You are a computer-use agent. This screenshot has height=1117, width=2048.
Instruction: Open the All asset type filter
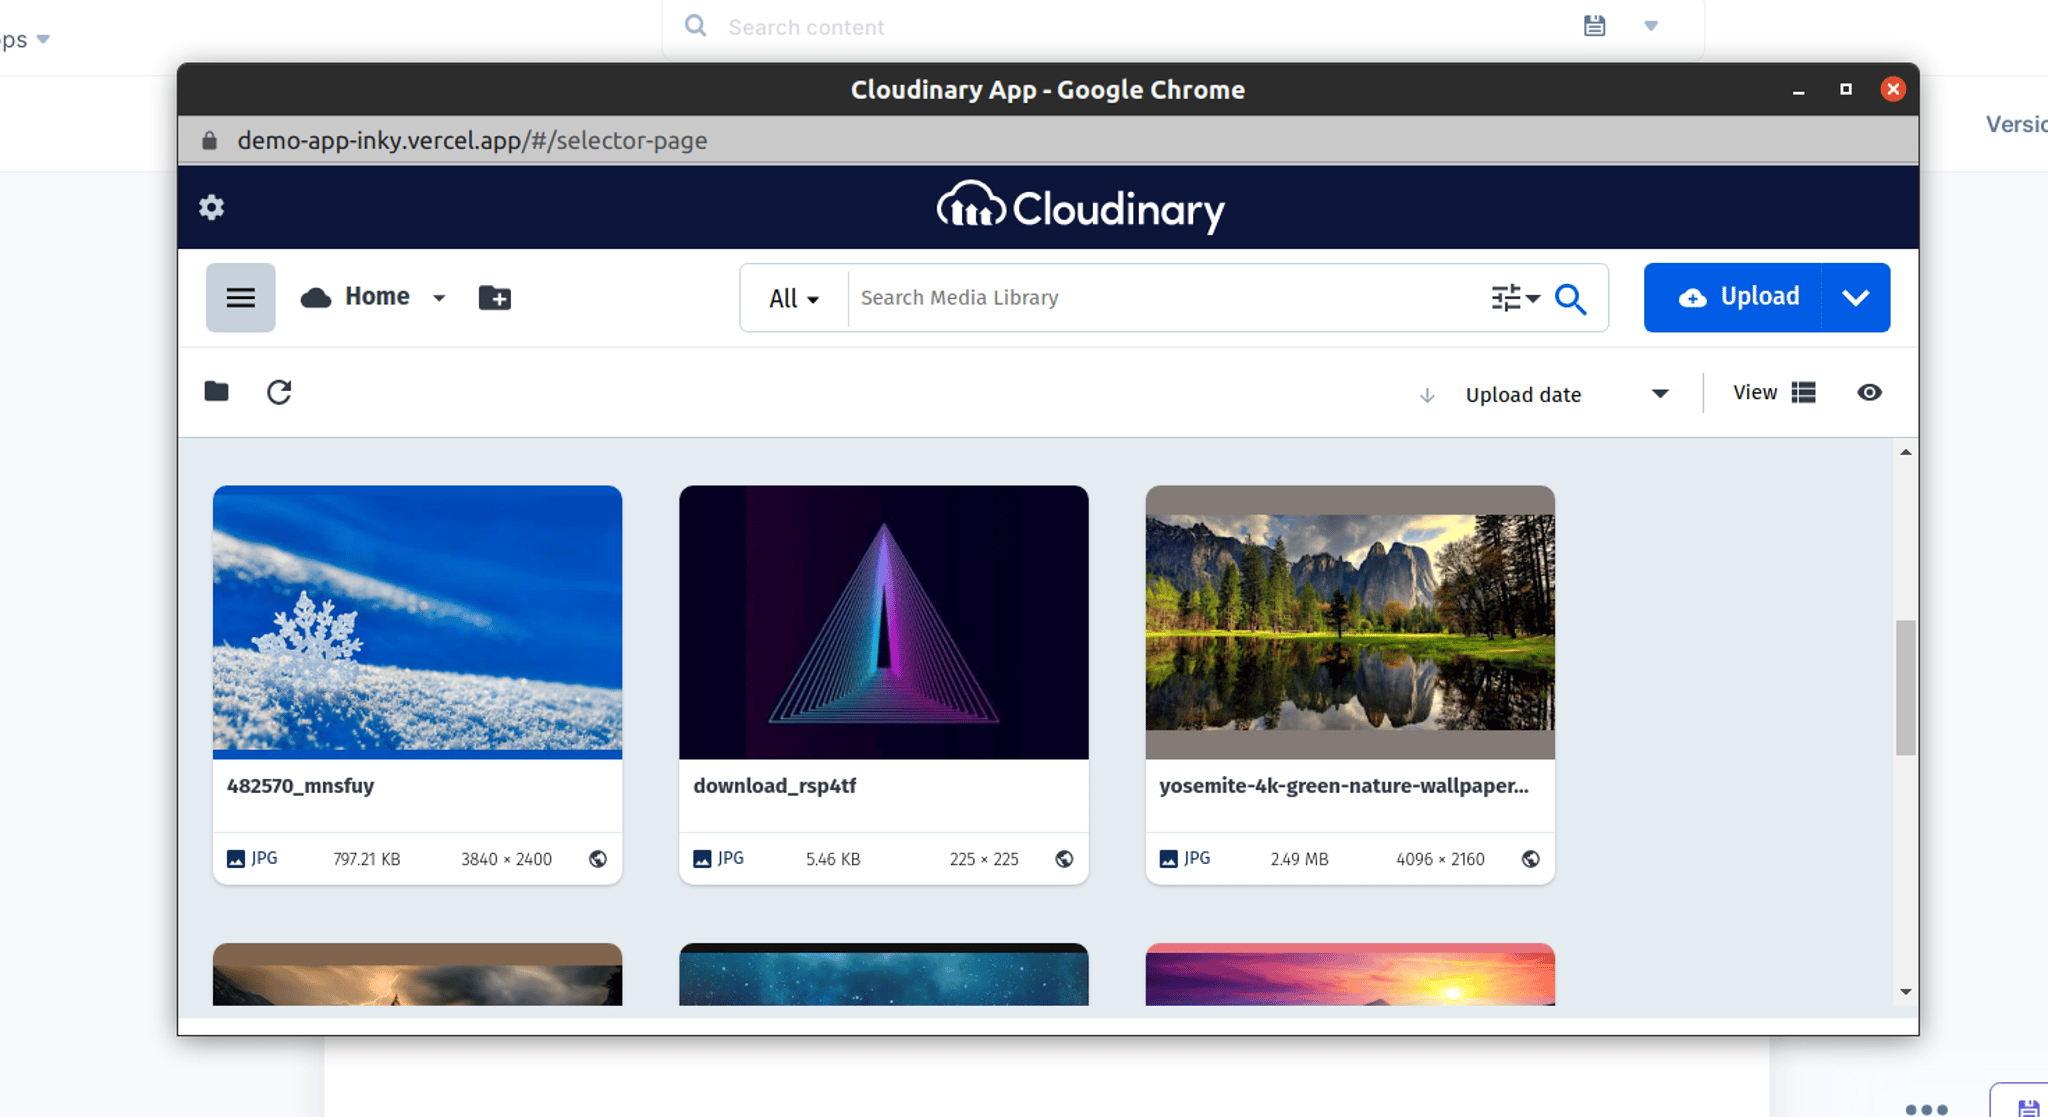pos(794,298)
